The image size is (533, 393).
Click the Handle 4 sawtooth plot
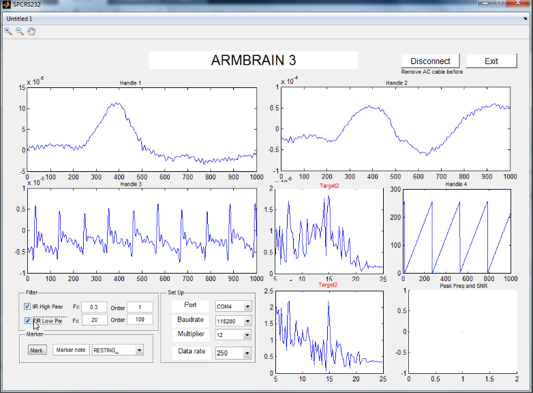click(457, 231)
